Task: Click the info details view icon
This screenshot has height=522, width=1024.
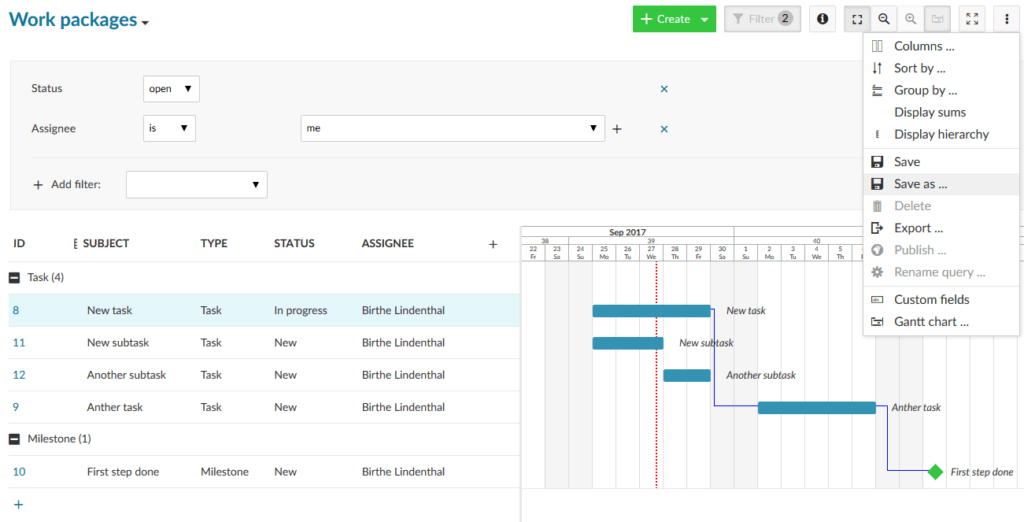Action: (x=822, y=19)
